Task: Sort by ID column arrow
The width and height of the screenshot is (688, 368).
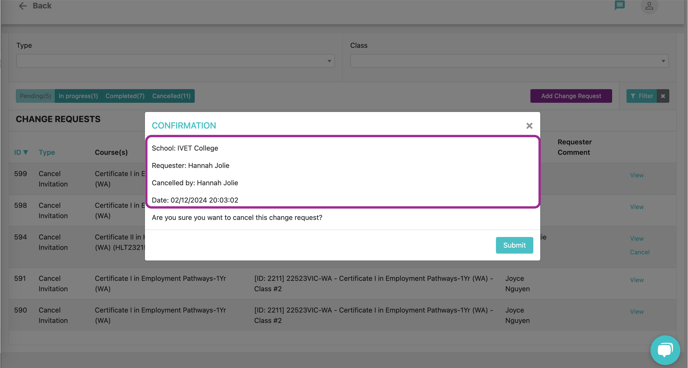Action: pos(25,152)
